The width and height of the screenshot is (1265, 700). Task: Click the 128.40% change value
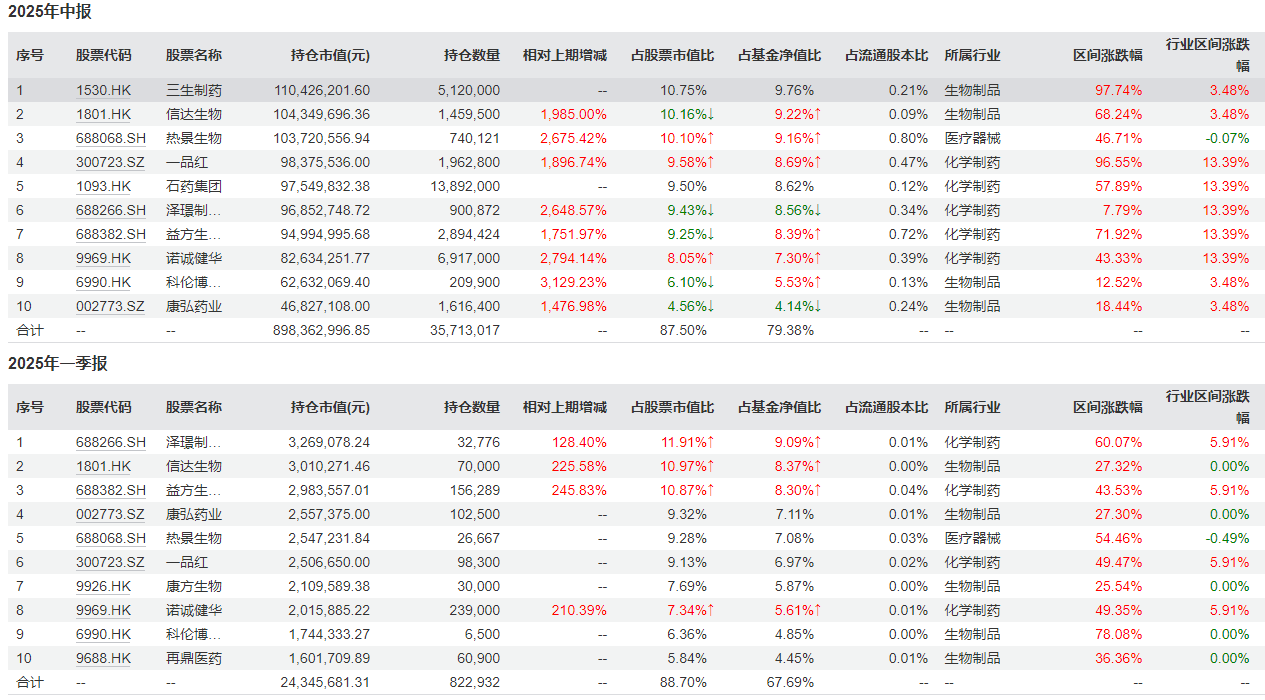point(580,442)
